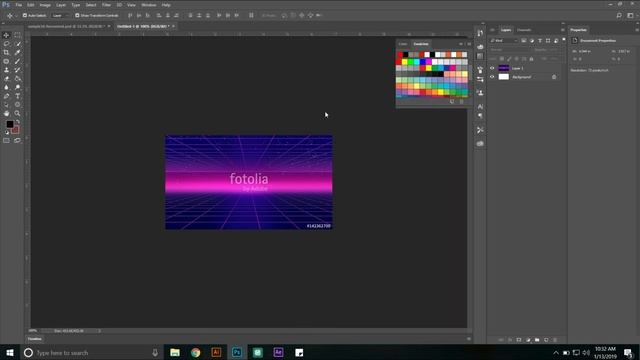Image resolution: width=640 pixels, height=360 pixels.
Task: Filter layers by type layers icon
Action: pyautogui.click(x=540, y=41)
